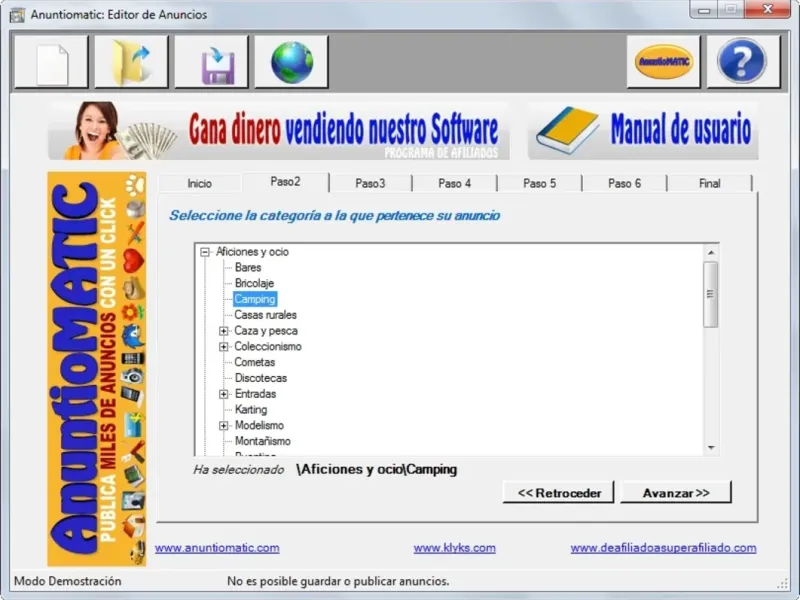This screenshot has height=600, width=800.
Task: Jump to the Final tab
Action: 710,184
